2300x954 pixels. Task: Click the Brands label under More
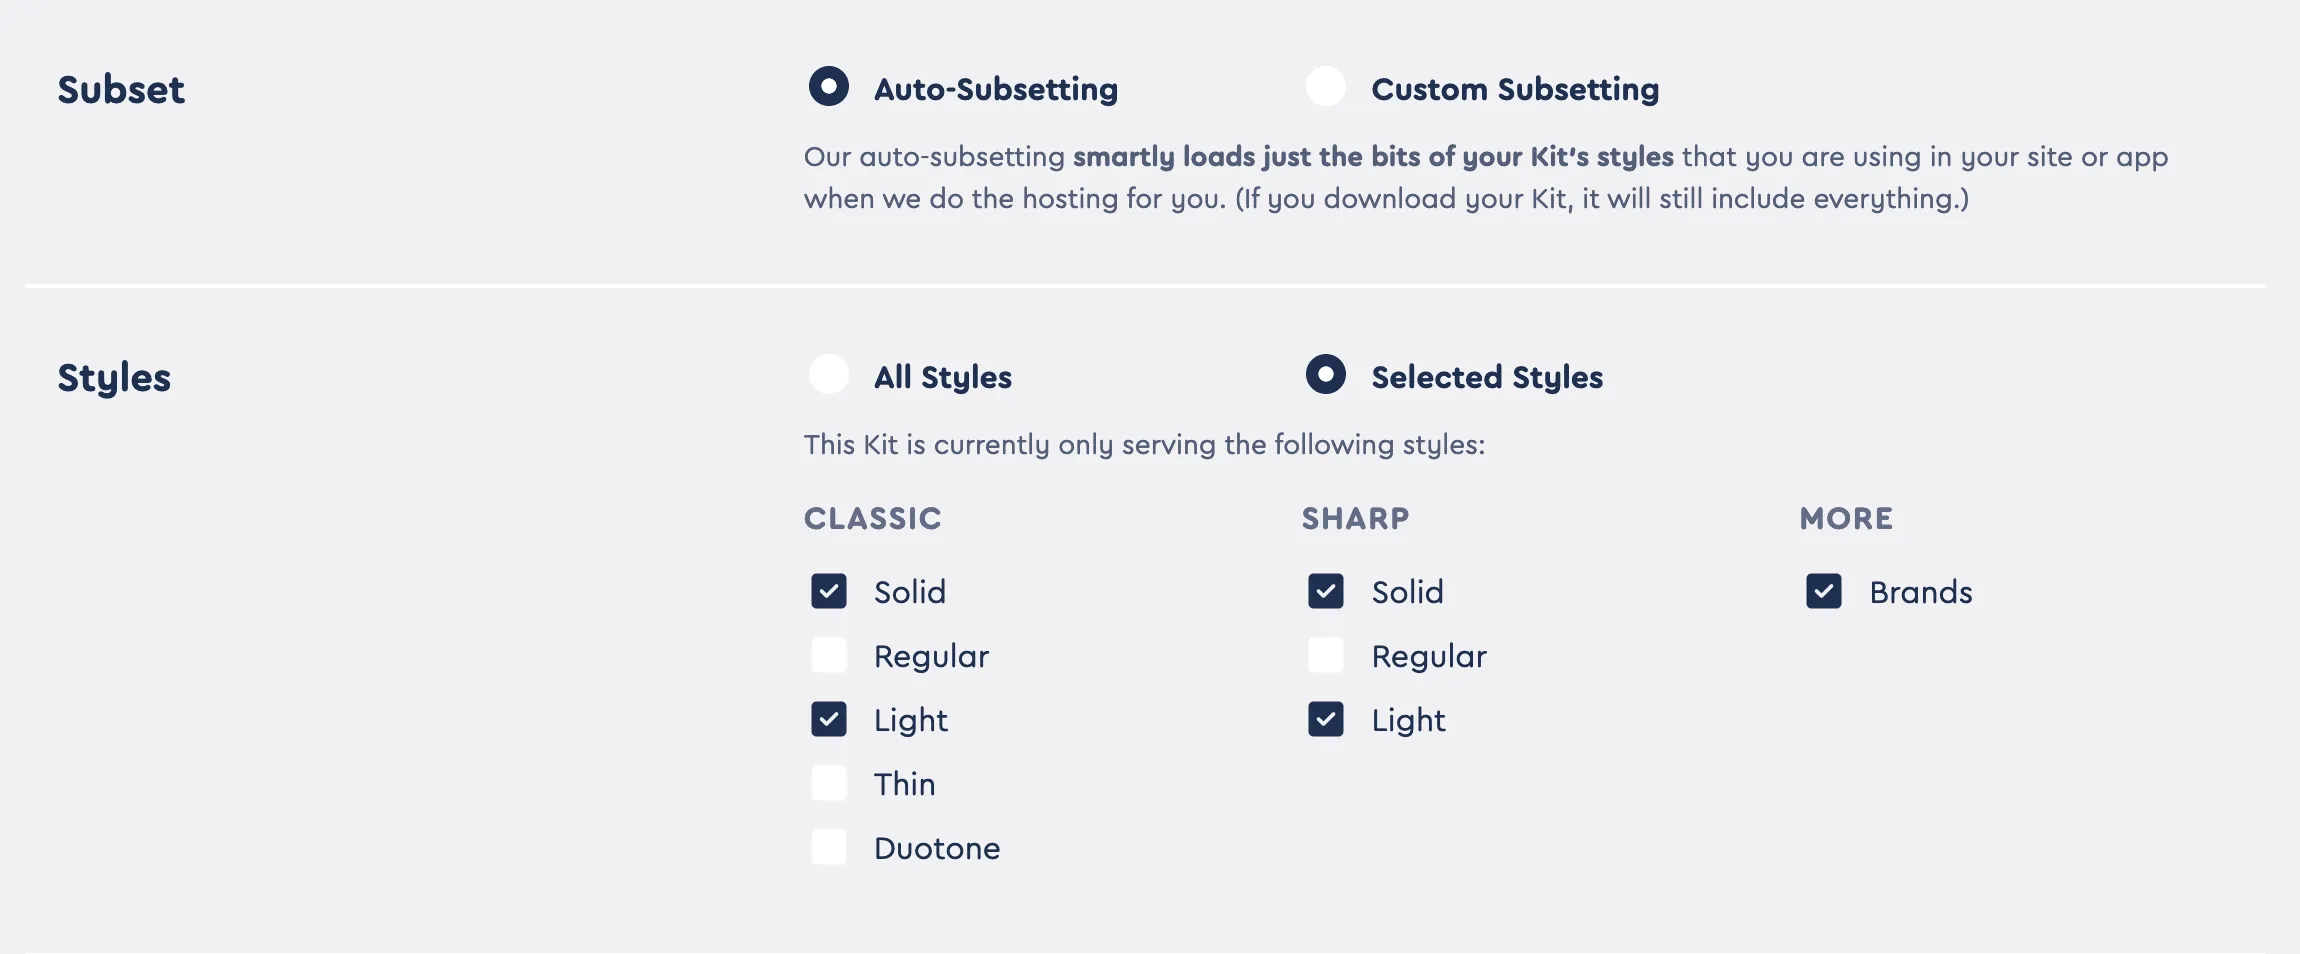click(x=1919, y=591)
